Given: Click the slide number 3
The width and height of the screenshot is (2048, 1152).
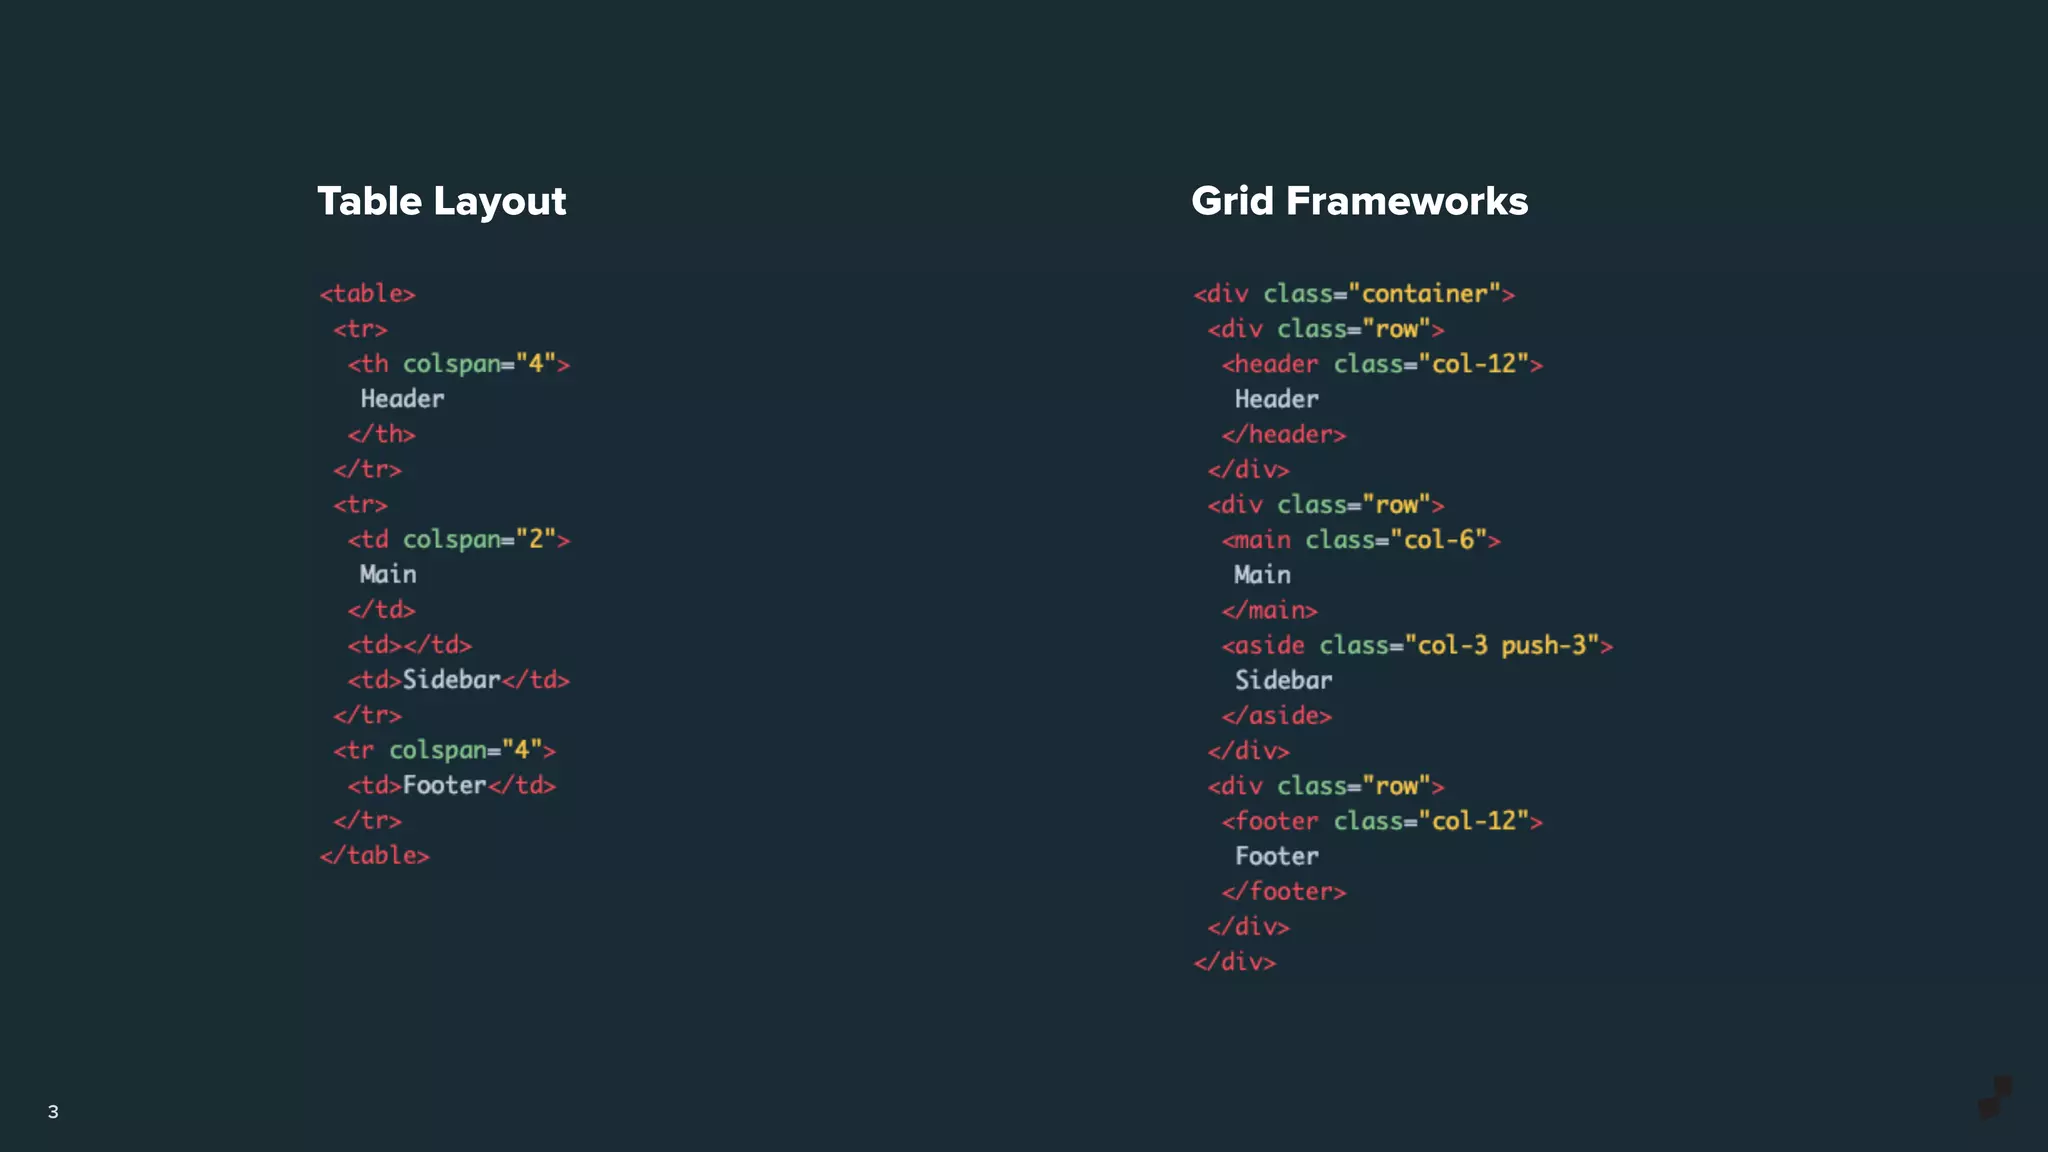Looking at the screenshot, I should point(53,1112).
